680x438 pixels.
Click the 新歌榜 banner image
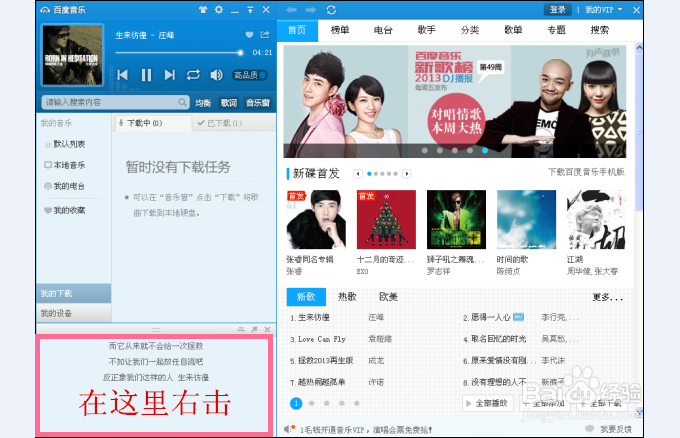(454, 101)
